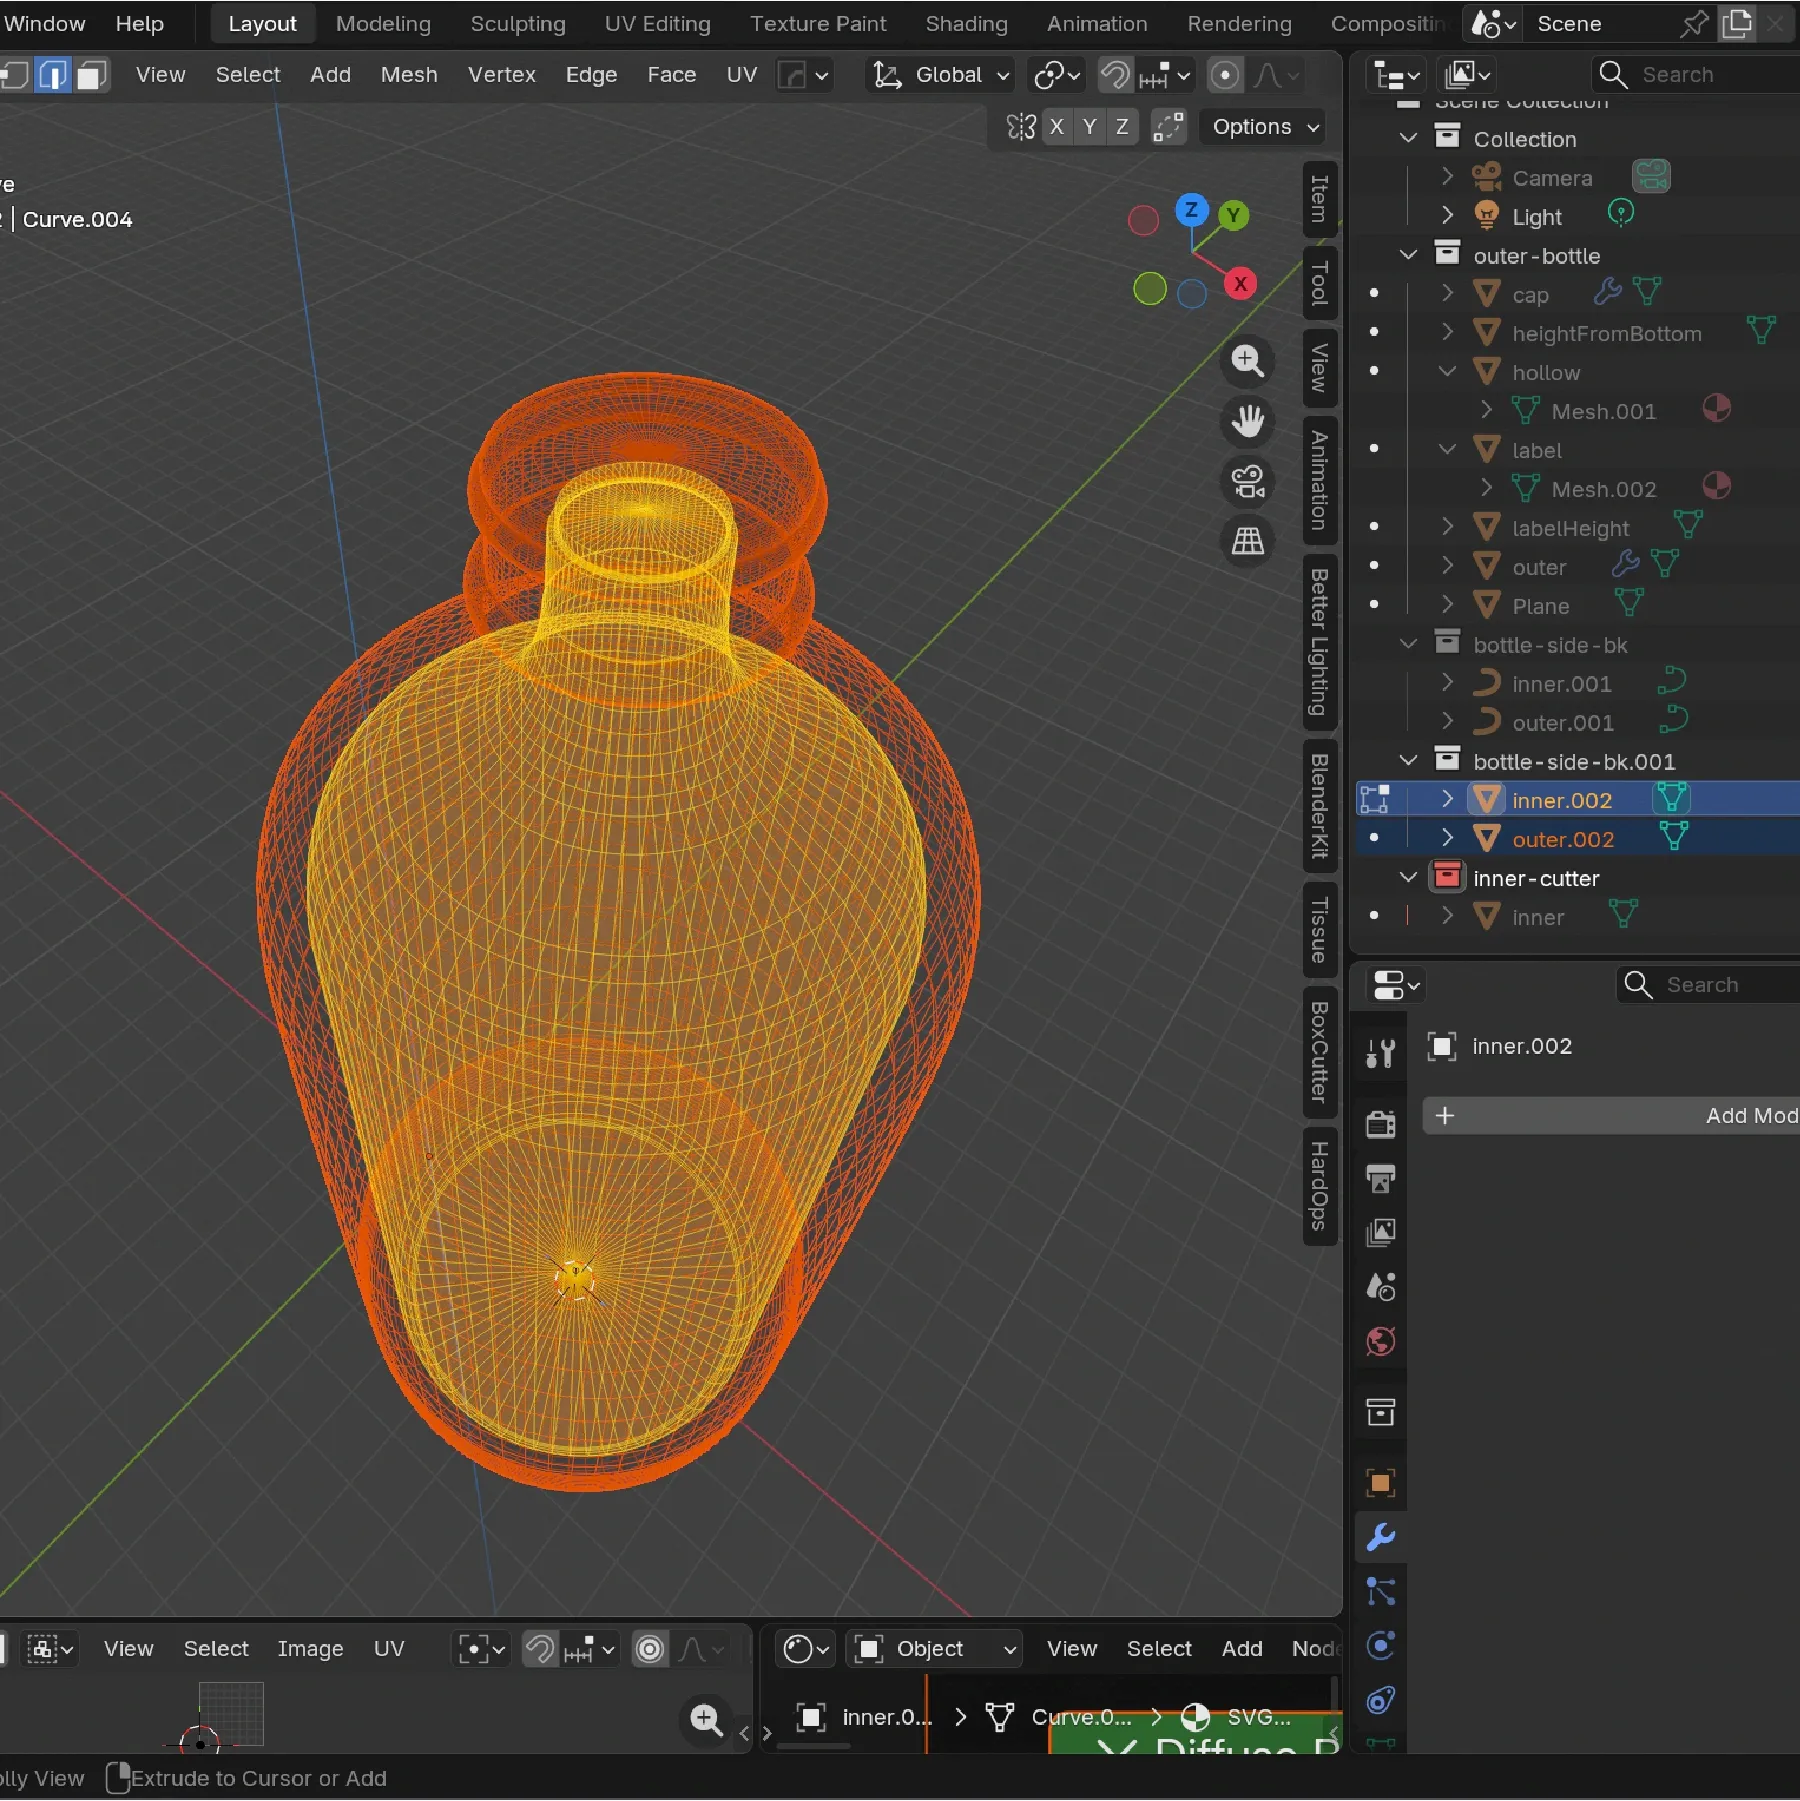
Task: Collapse the outer-bottle collection
Action: coord(1409,255)
